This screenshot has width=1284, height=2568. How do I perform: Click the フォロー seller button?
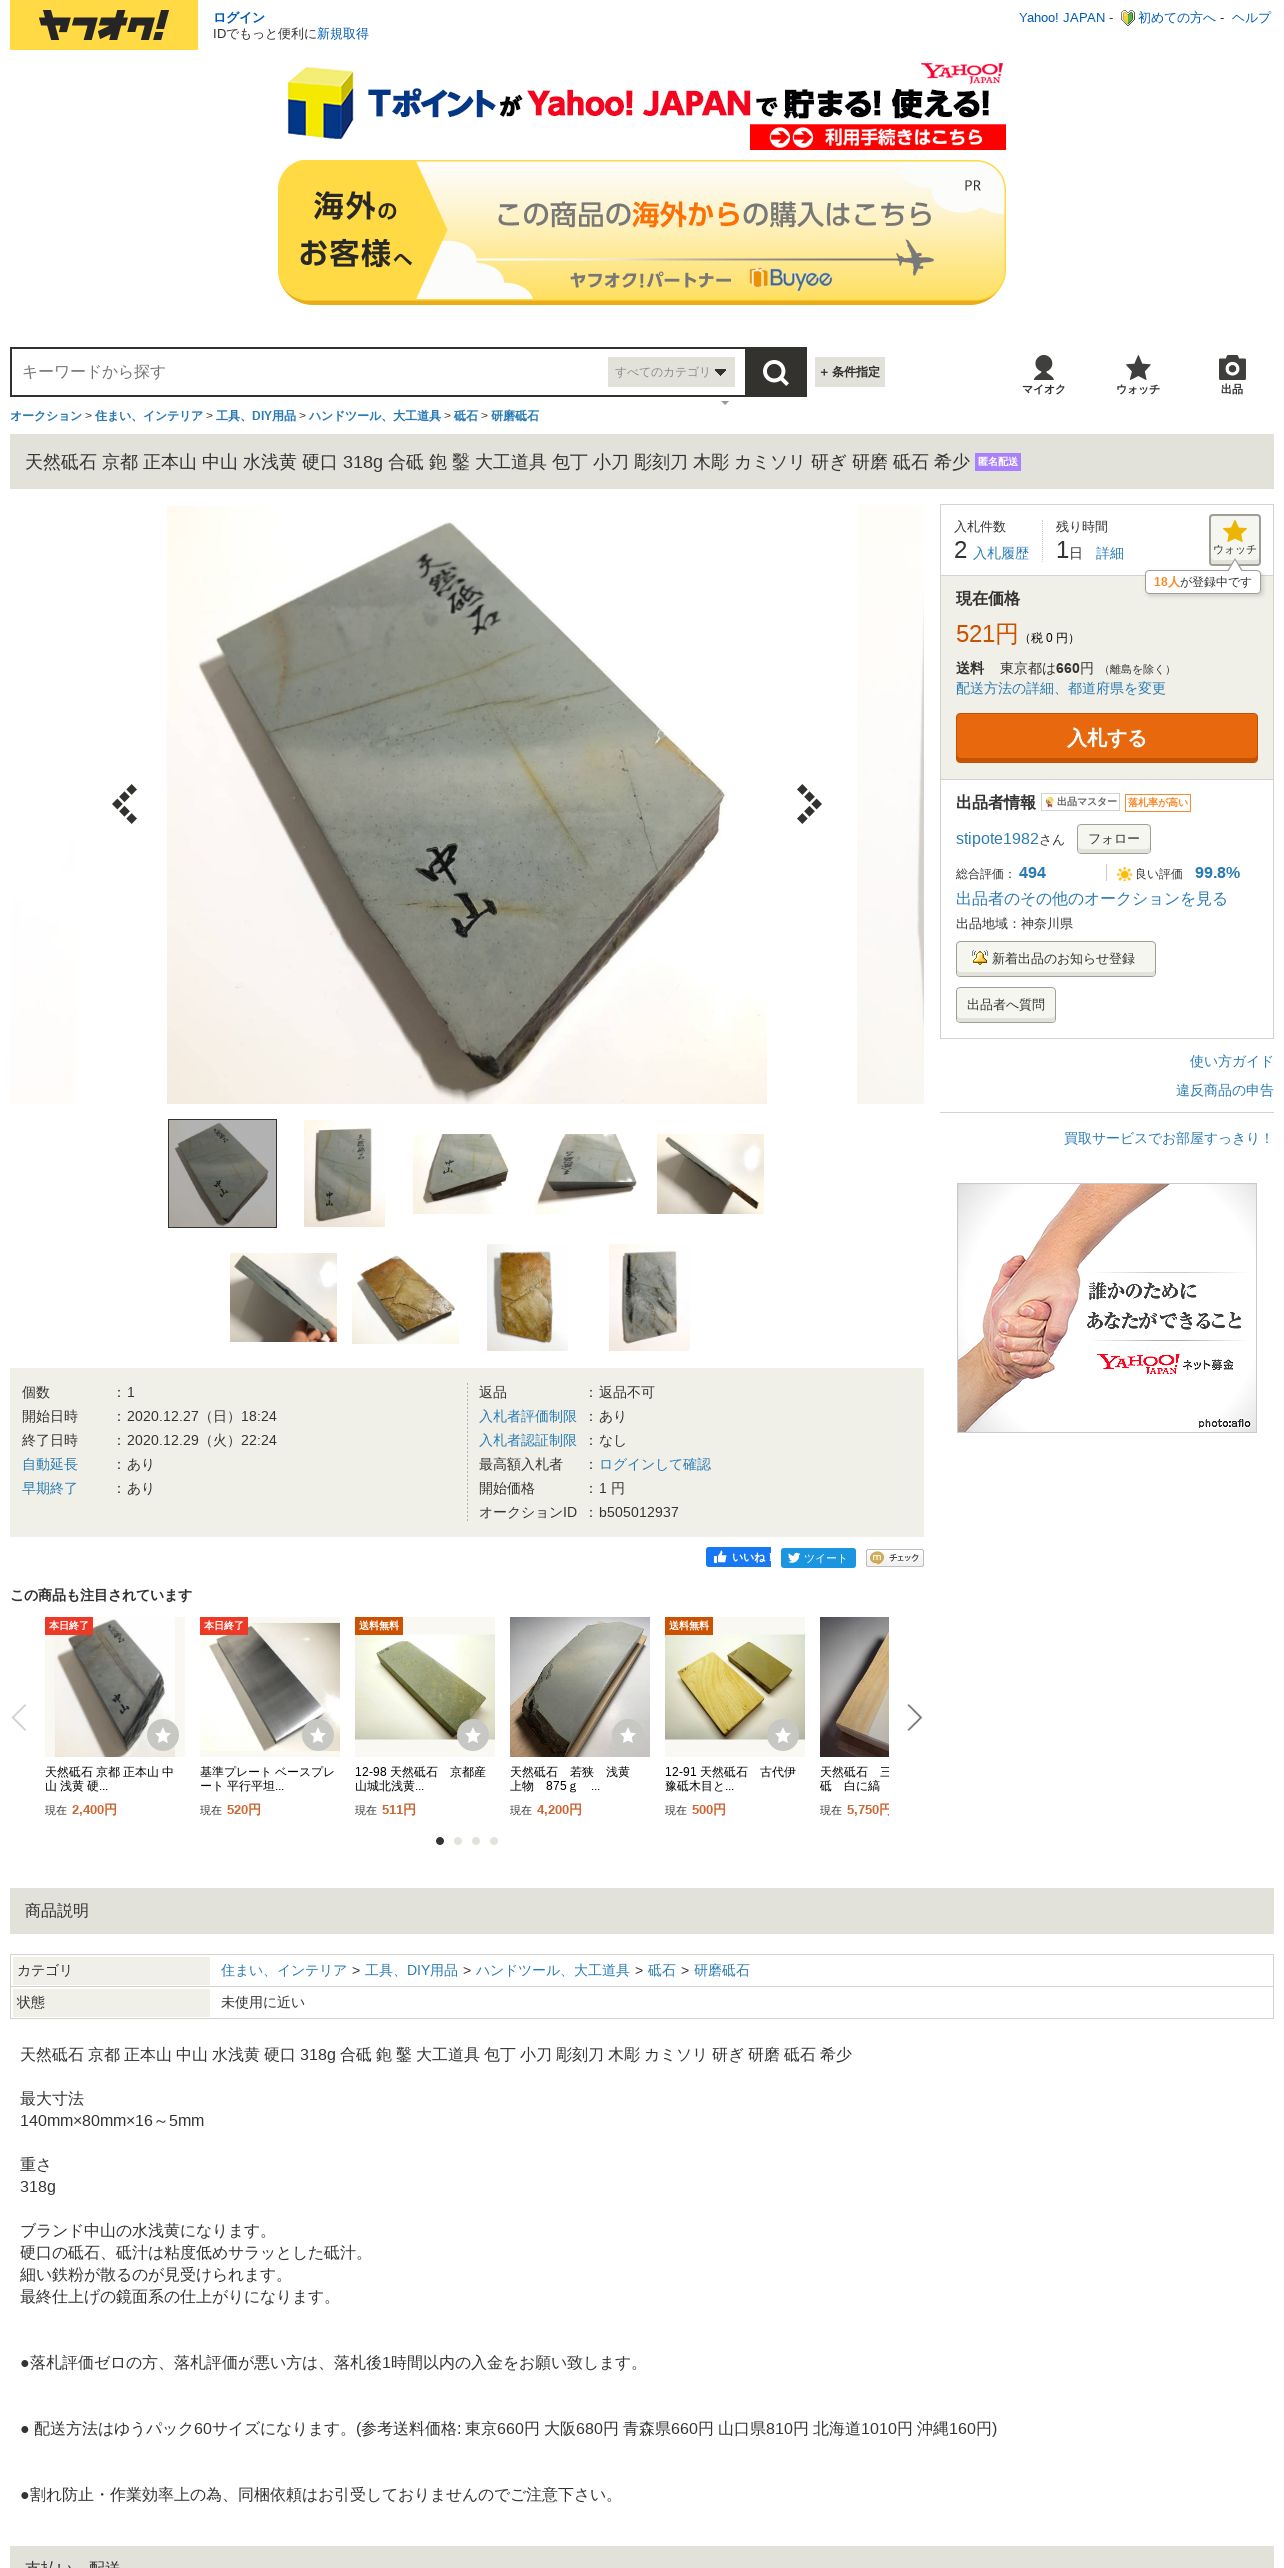[x=1113, y=838]
